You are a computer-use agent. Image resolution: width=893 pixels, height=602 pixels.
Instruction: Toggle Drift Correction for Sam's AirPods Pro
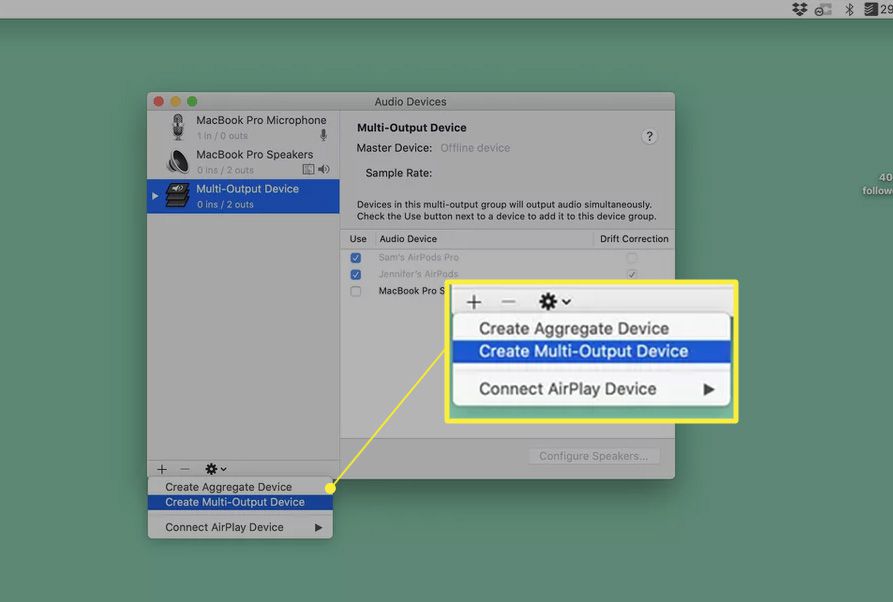point(631,258)
